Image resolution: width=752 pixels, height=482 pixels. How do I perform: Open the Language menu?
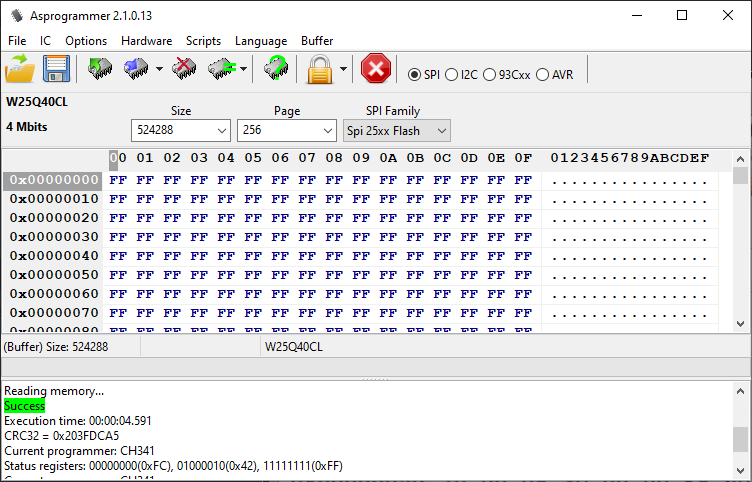[261, 41]
